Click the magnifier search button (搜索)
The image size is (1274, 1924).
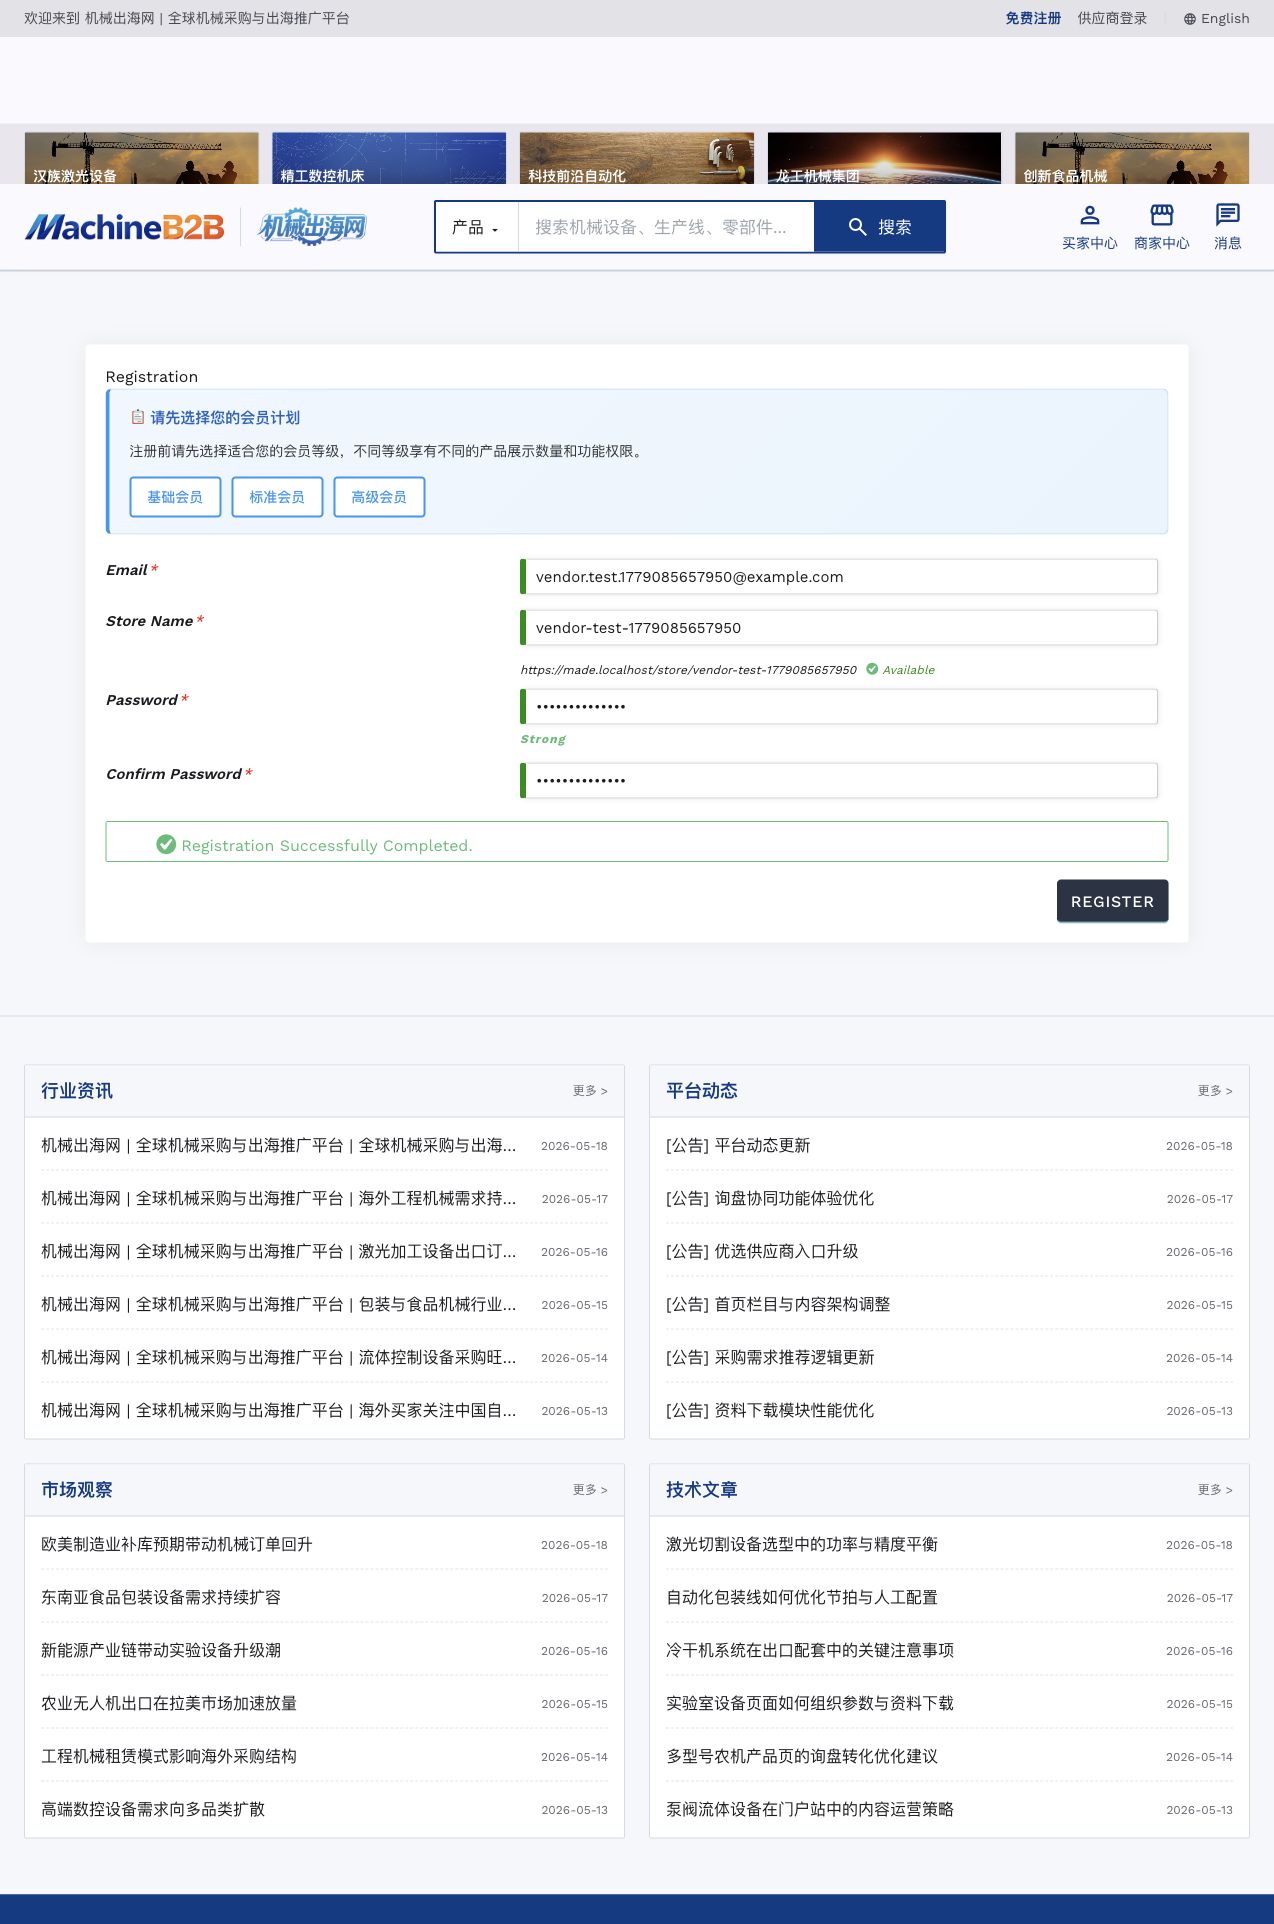[879, 227]
